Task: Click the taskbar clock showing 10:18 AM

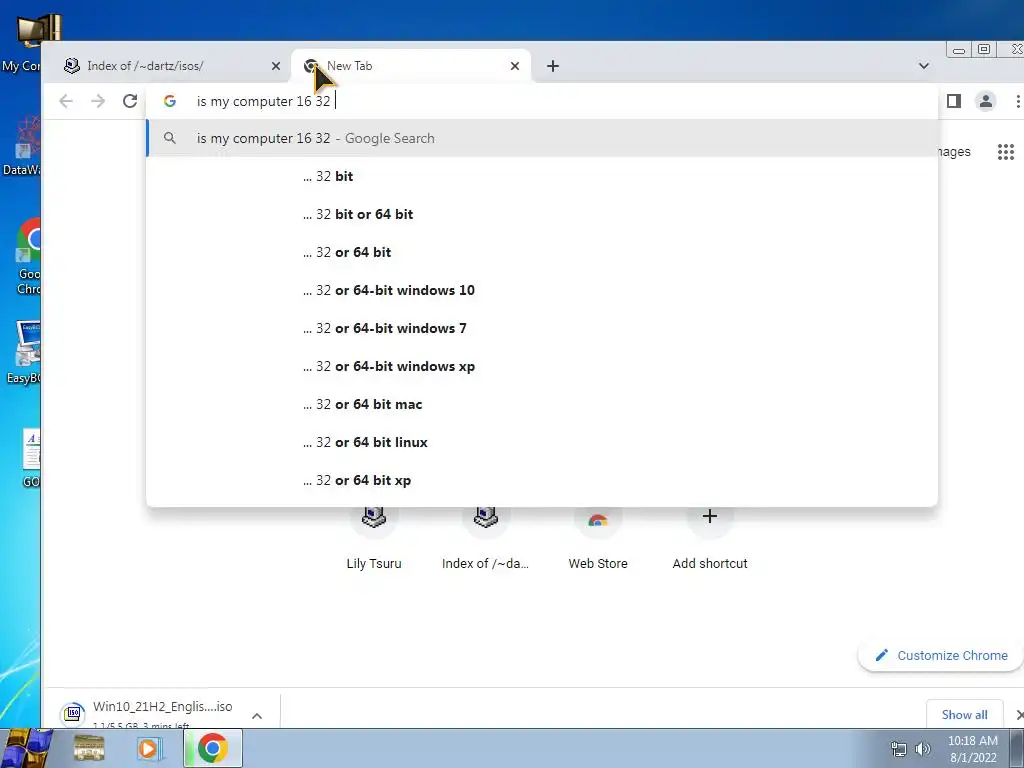Action: (x=972, y=749)
